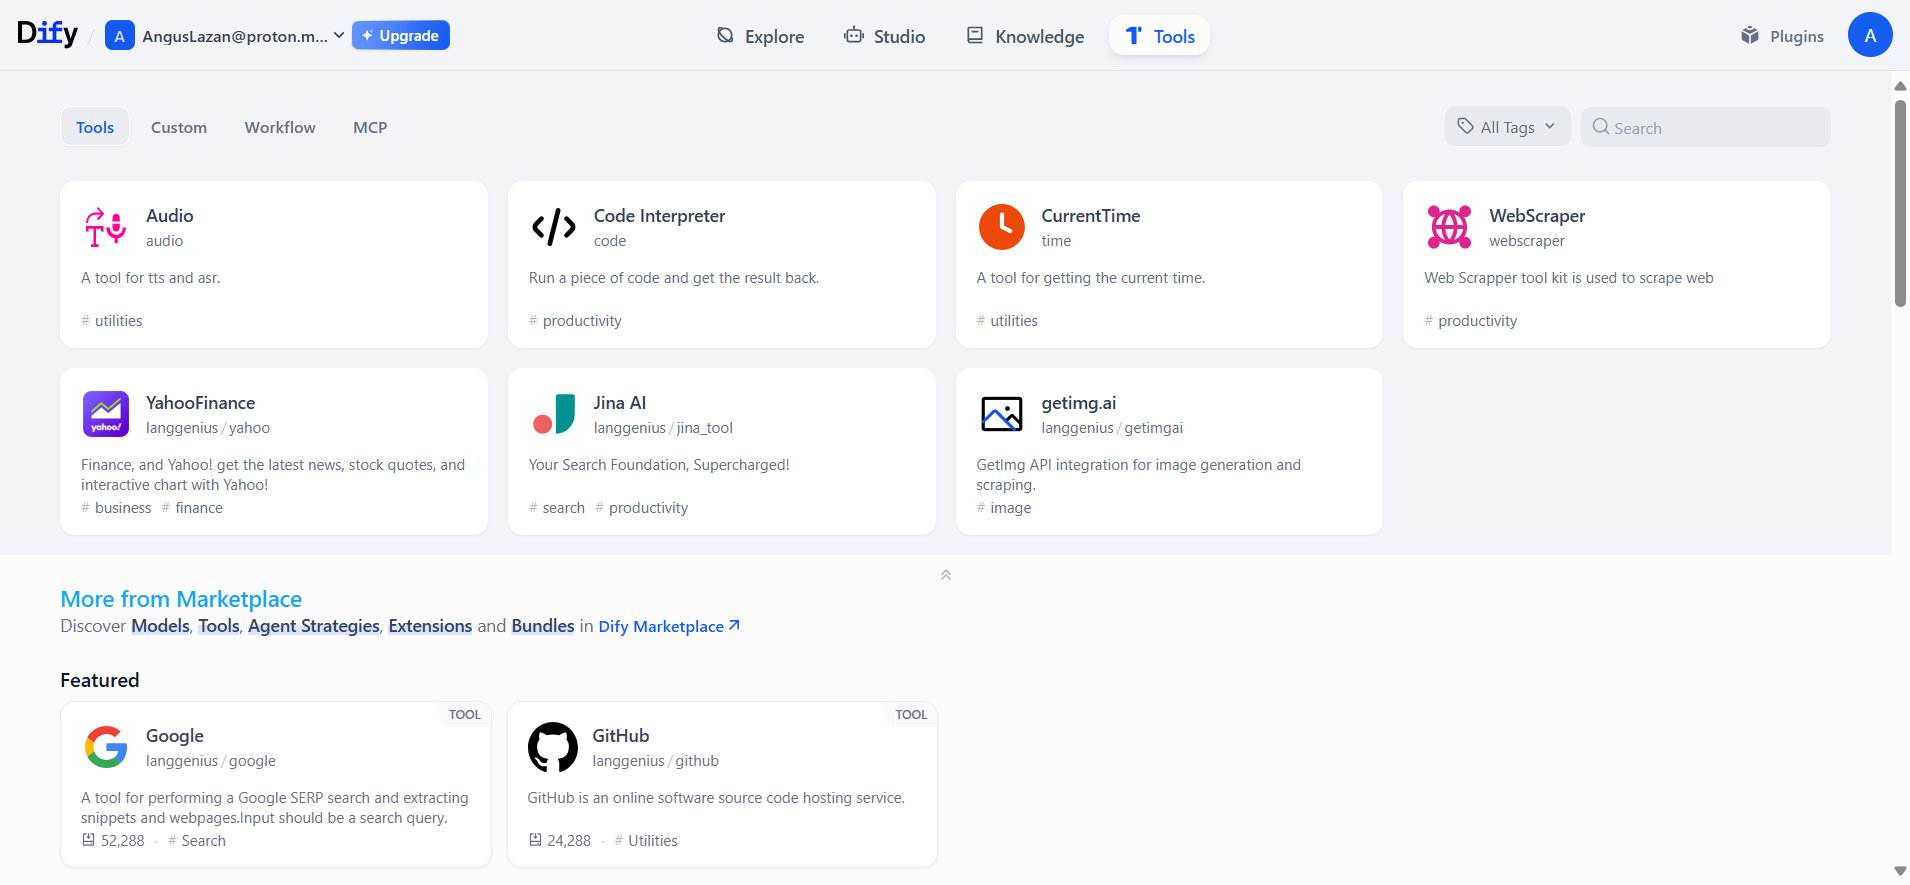This screenshot has height=885, width=1910.
Task: Click the GitHub octocat icon
Action: [x=553, y=747]
